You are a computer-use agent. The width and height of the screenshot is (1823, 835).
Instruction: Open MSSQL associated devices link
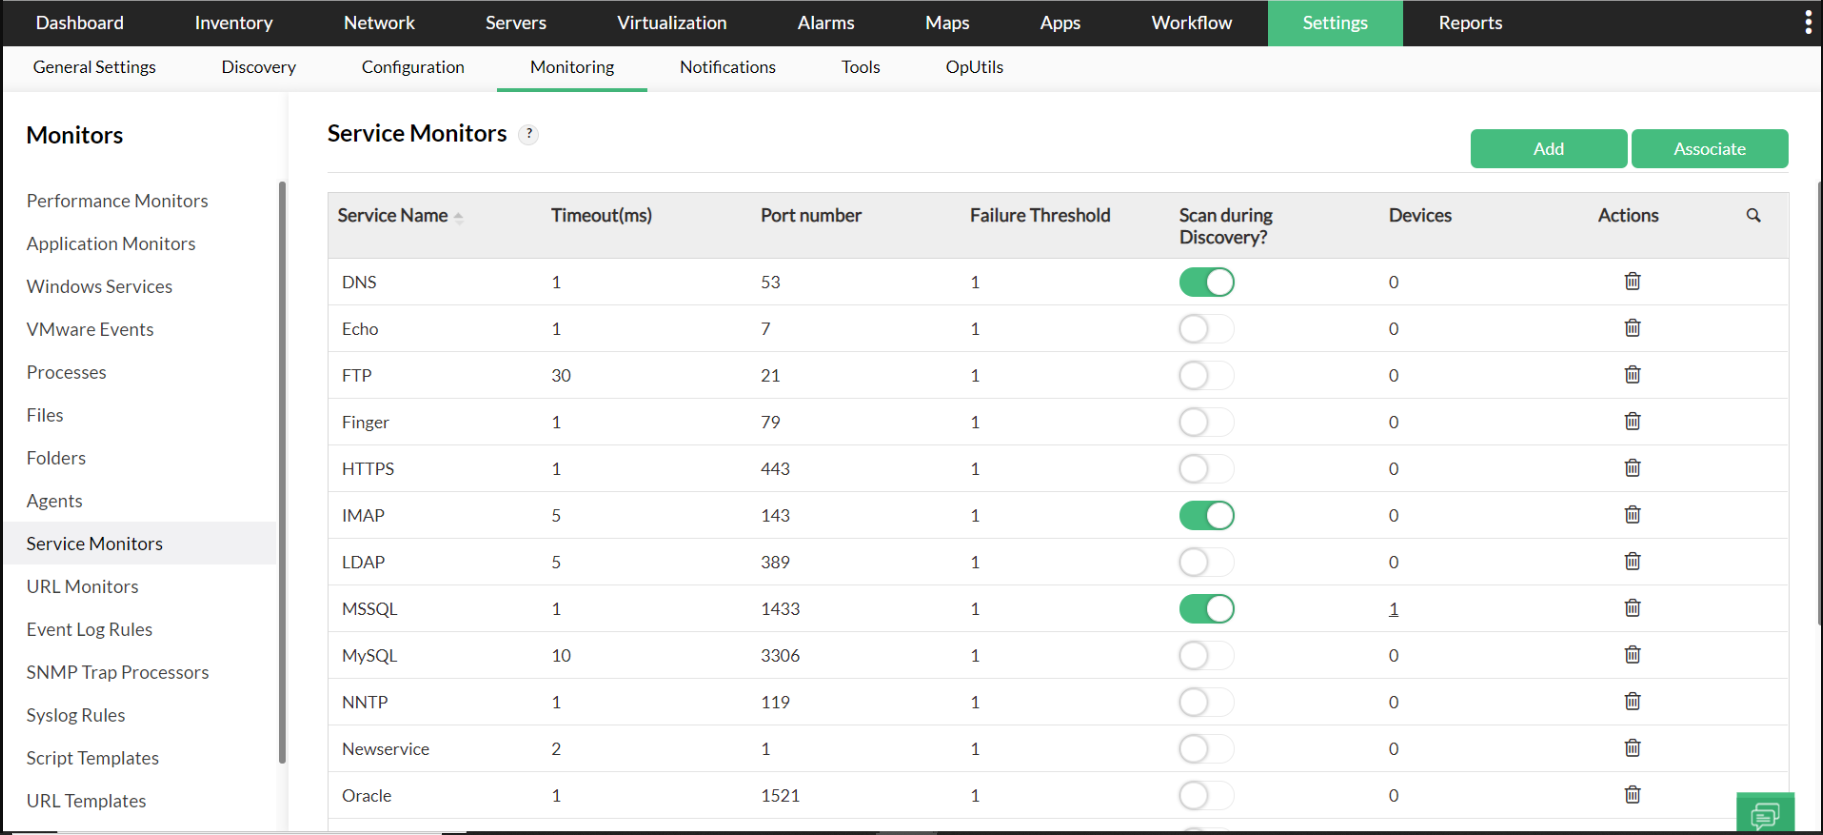pyautogui.click(x=1393, y=609)
